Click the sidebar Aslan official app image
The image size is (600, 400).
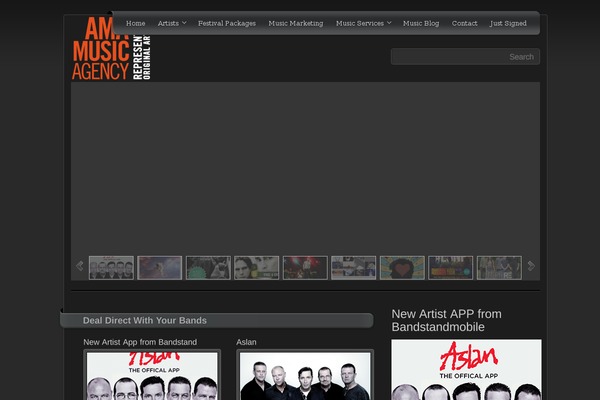(x=466, y=370)
